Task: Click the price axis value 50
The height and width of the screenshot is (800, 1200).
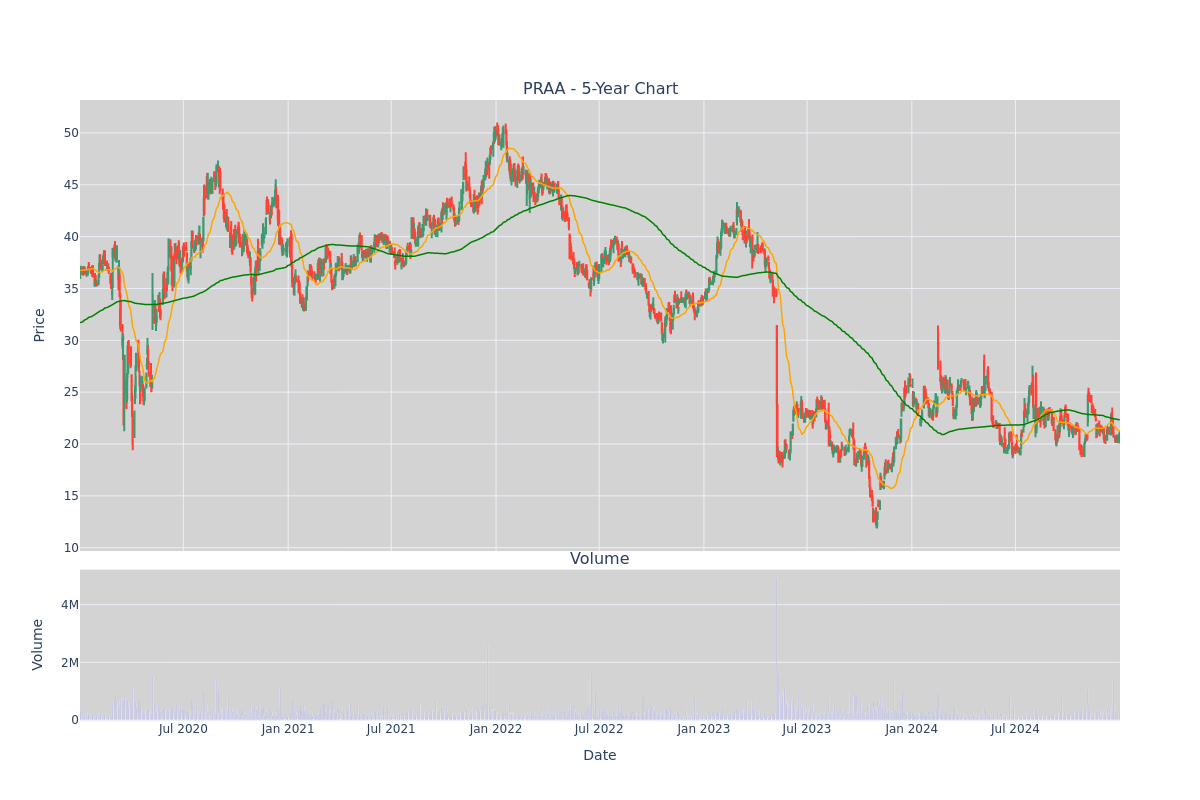Action: pos(71,133)
